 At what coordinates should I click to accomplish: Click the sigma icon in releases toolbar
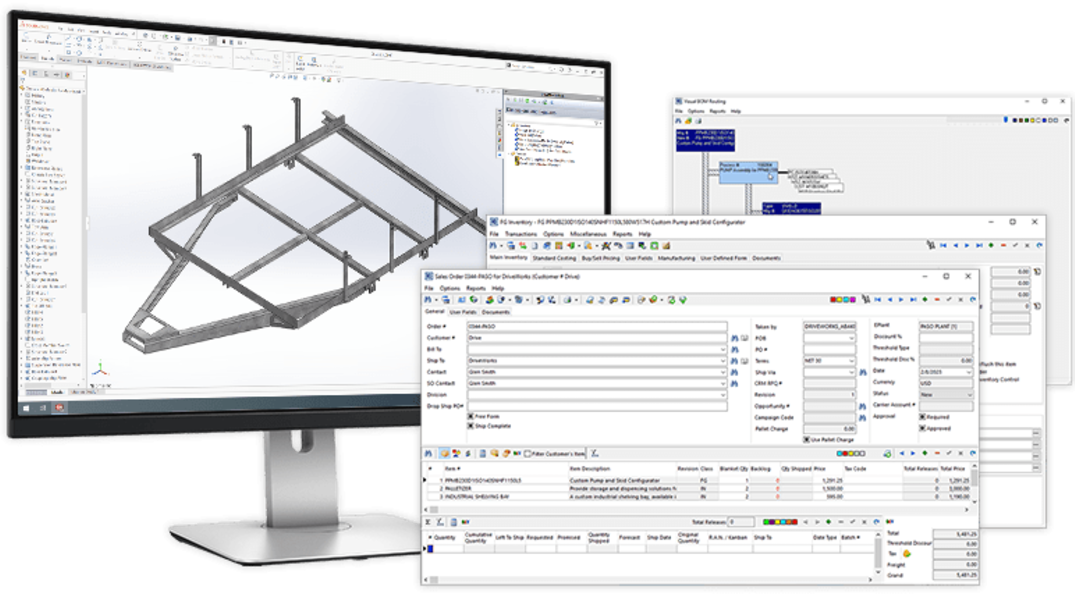point(428,522)
